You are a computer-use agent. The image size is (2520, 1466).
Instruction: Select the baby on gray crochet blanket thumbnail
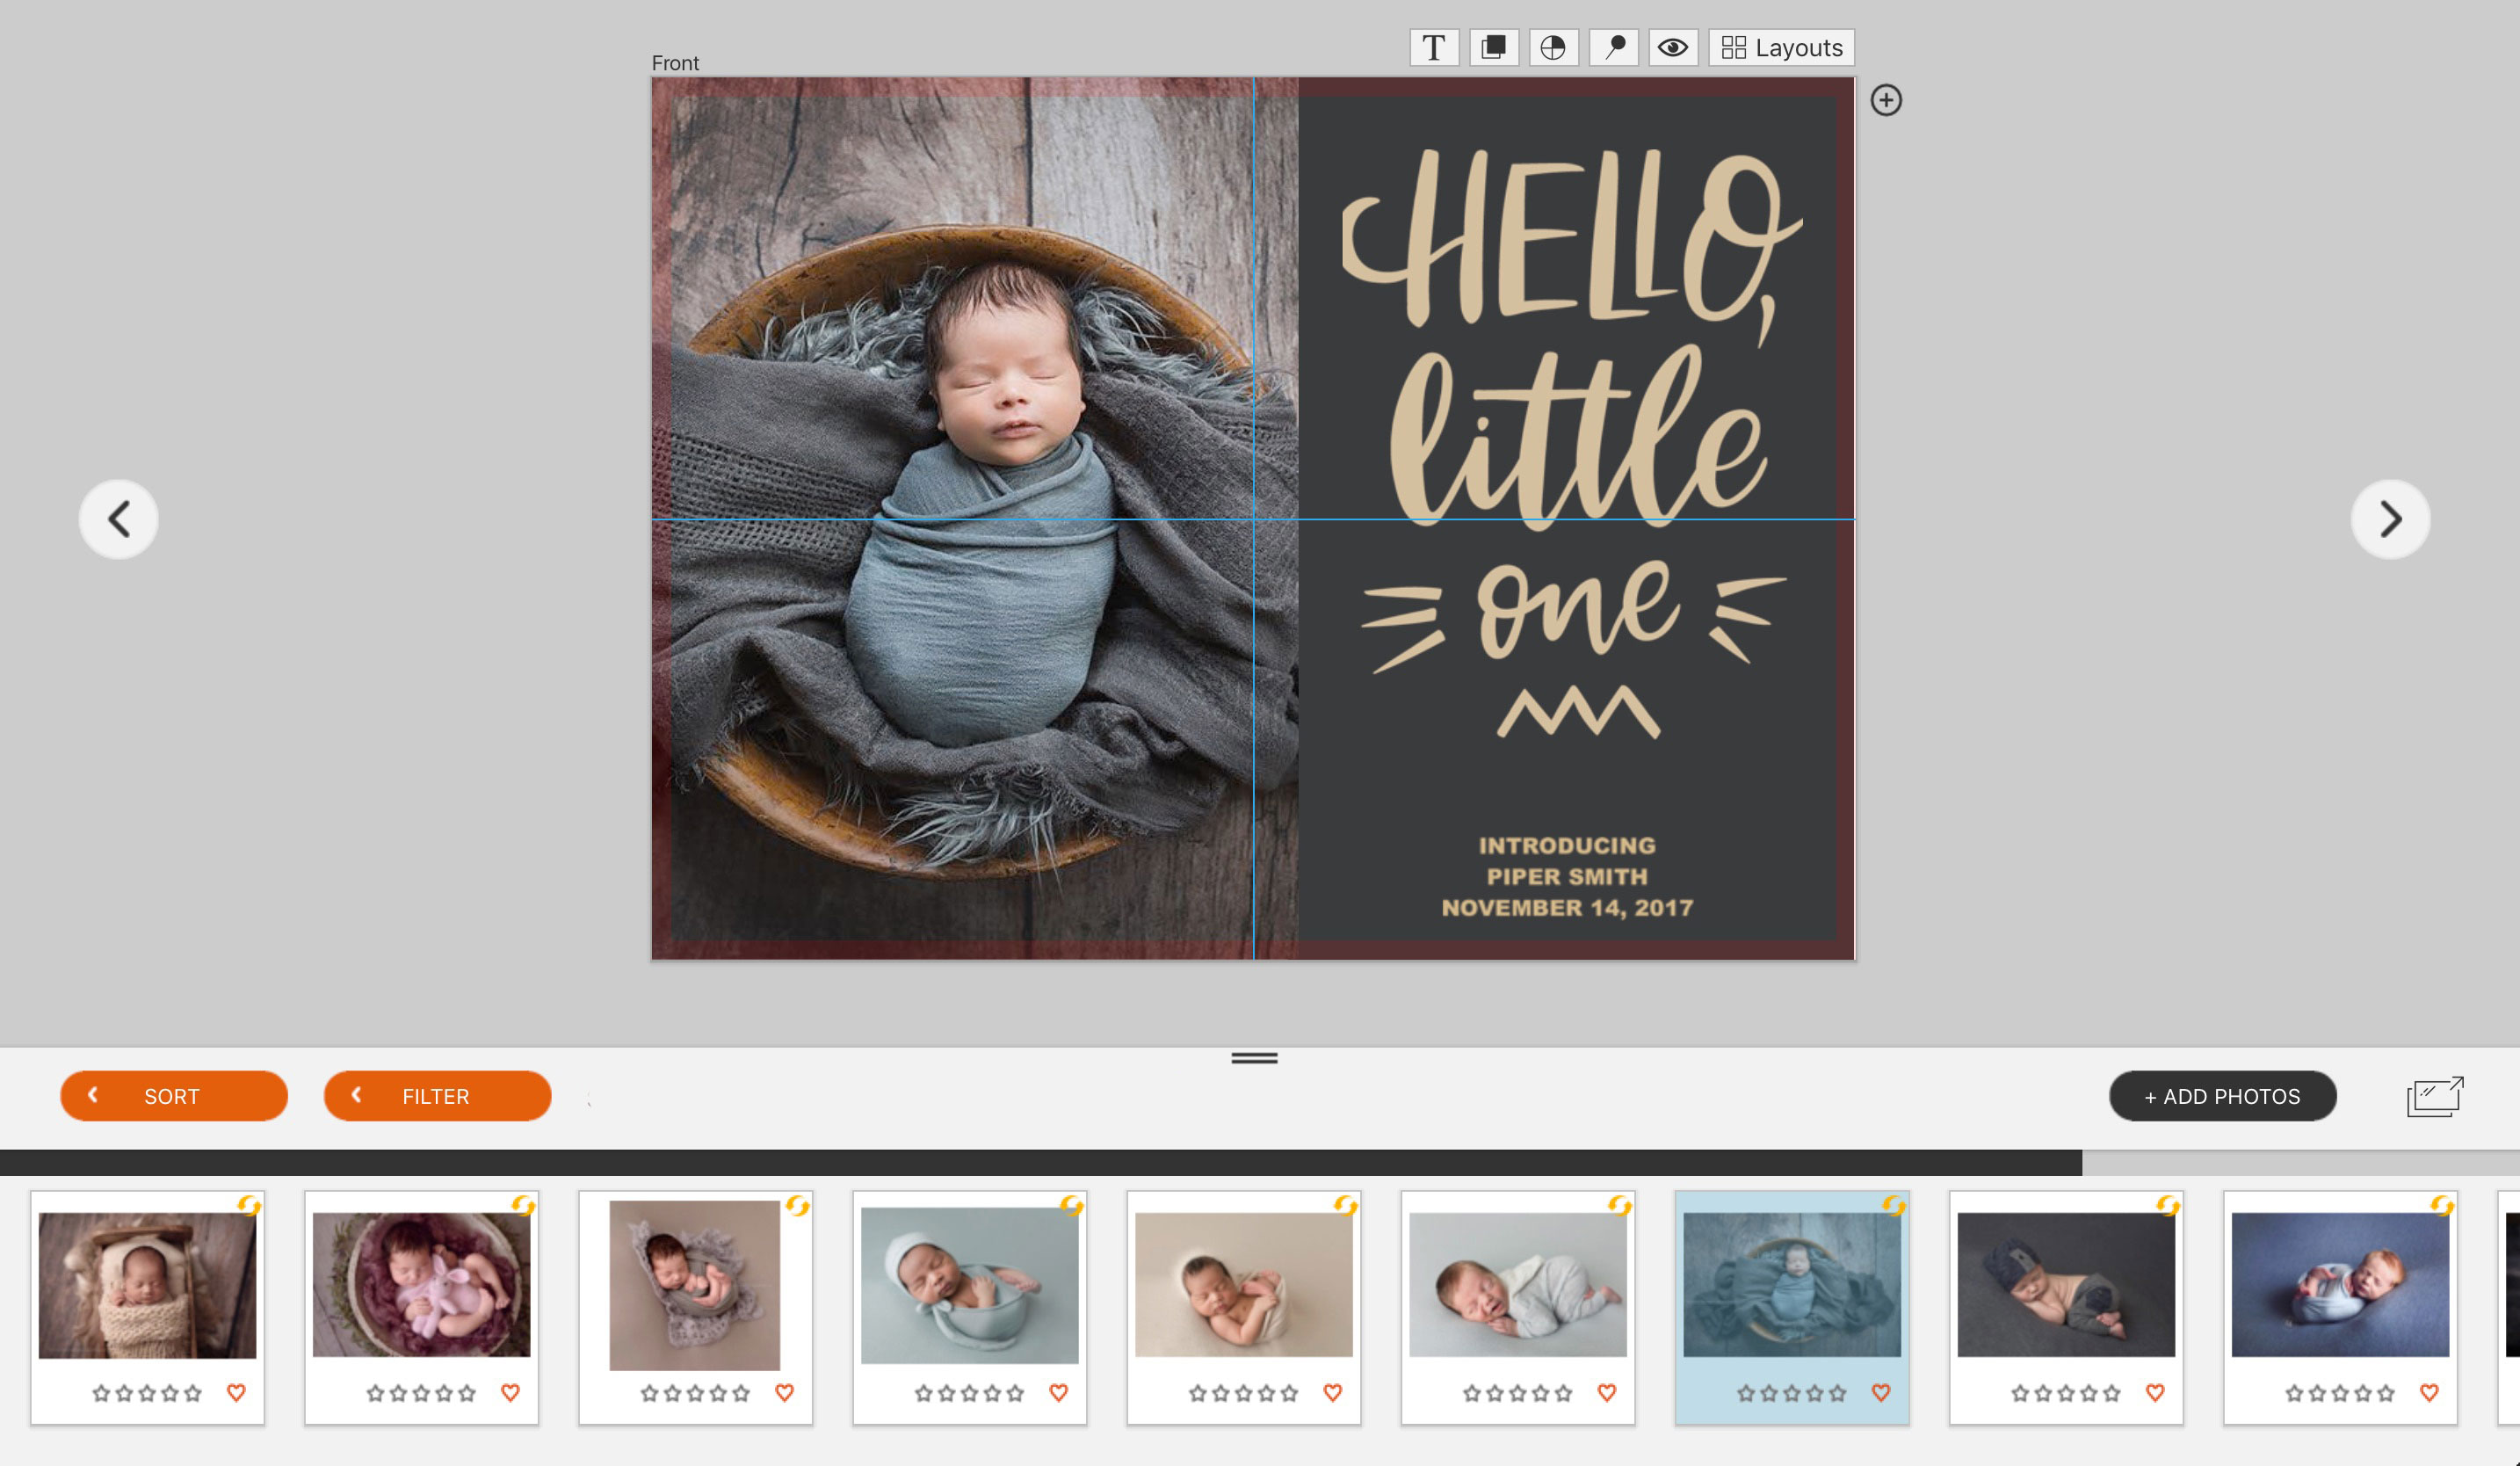pyautogui.click(x=695, y=1285)
